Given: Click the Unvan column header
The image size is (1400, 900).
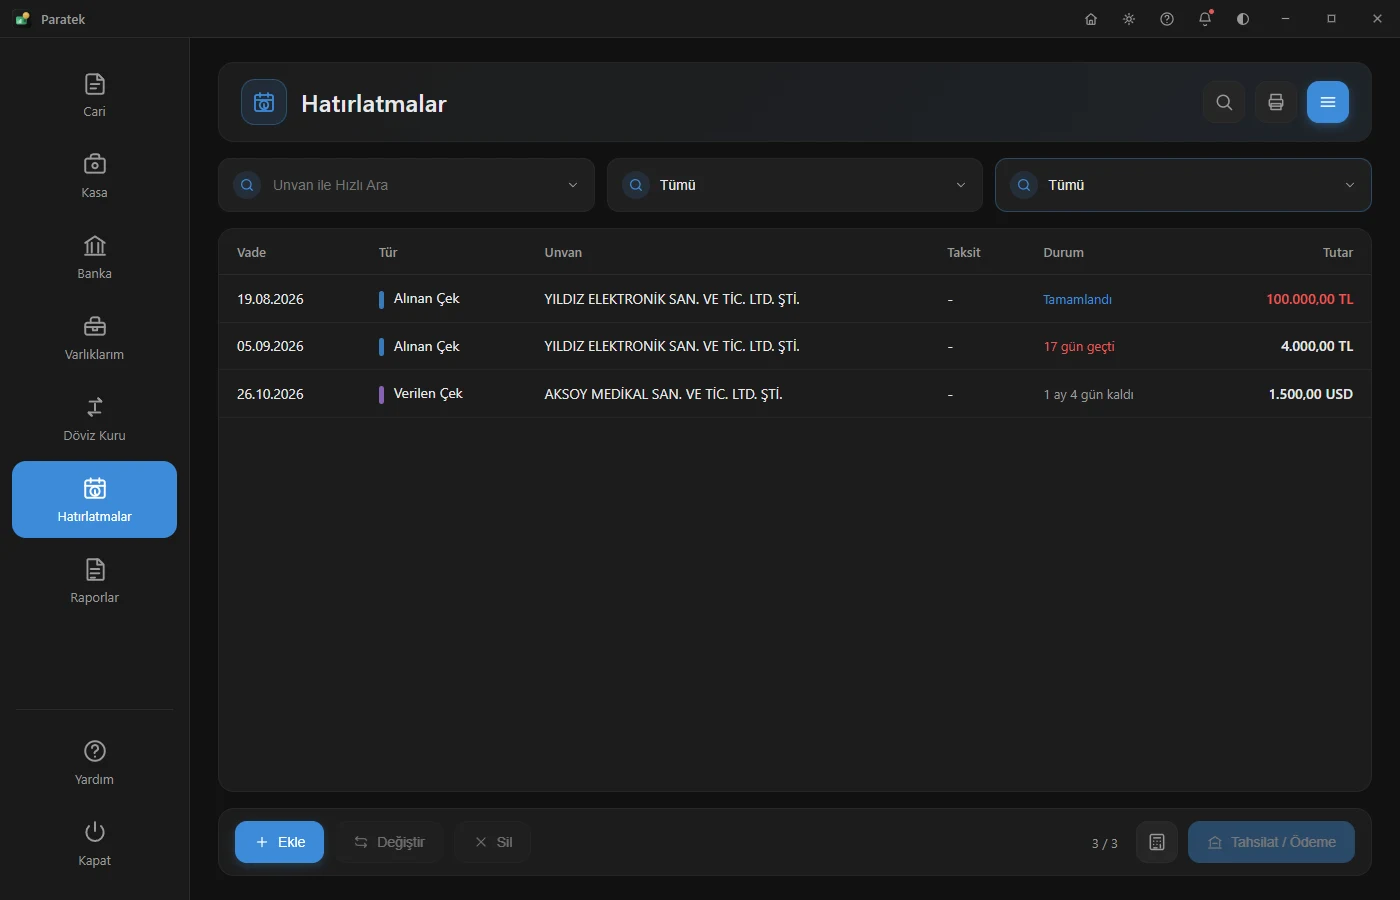Looking at the screenshot, I should pos(563,253).
